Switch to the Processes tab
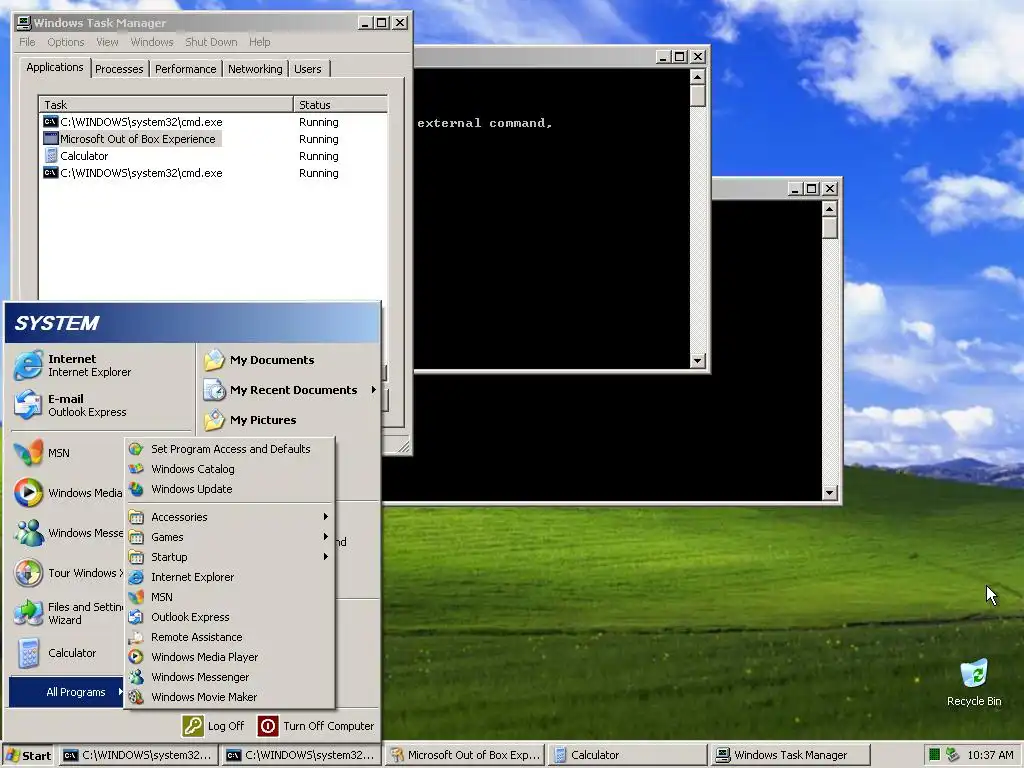 click(x=119, y=69)
